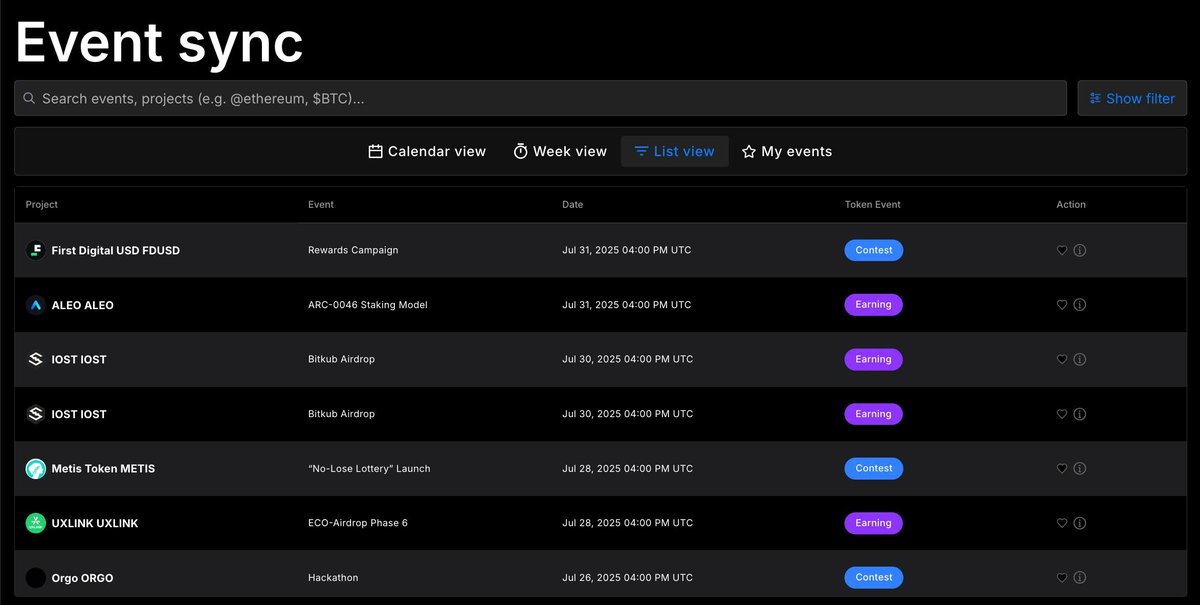Screen dimensions: 1200x605
Task: Click the Date column header
Action: tap(573, 205)
